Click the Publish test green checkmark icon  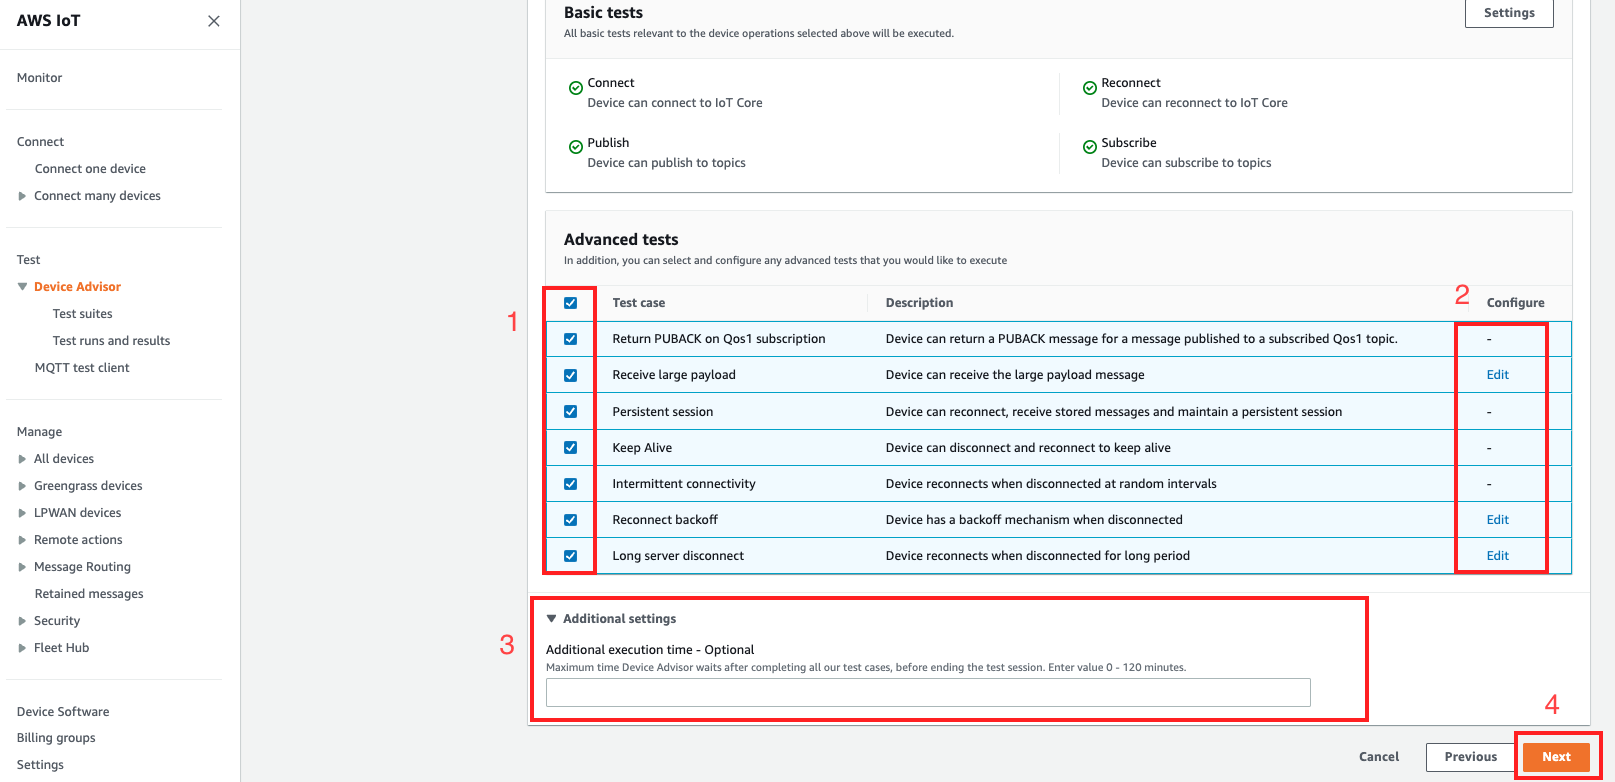(x=575, y=147)
